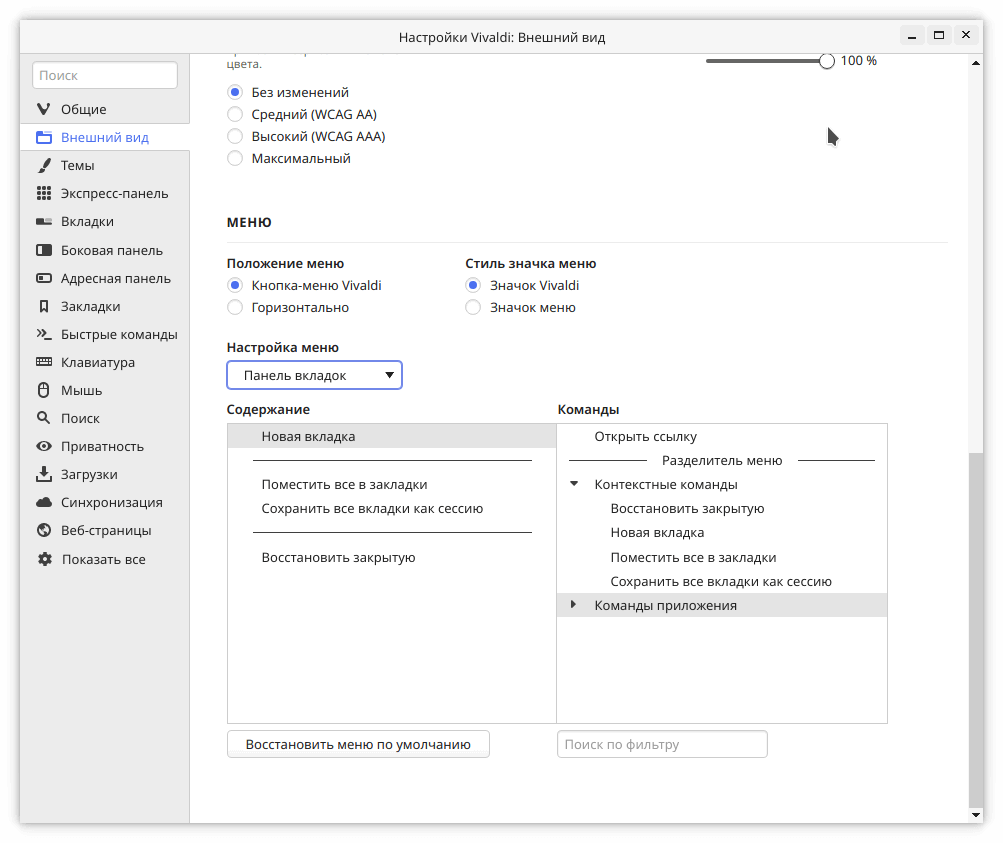The width and height of the screenshot is (1003, 843).
Task: Click the mouse icon beside Мышь
Action: [x=43, y=390]
